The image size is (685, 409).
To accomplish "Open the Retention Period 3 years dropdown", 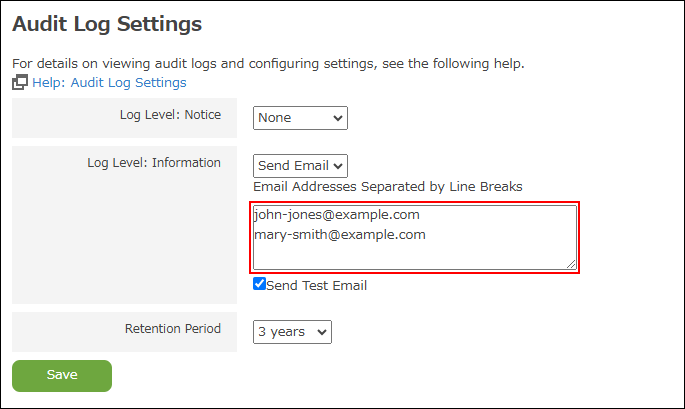I will click(x=291, y=332).
